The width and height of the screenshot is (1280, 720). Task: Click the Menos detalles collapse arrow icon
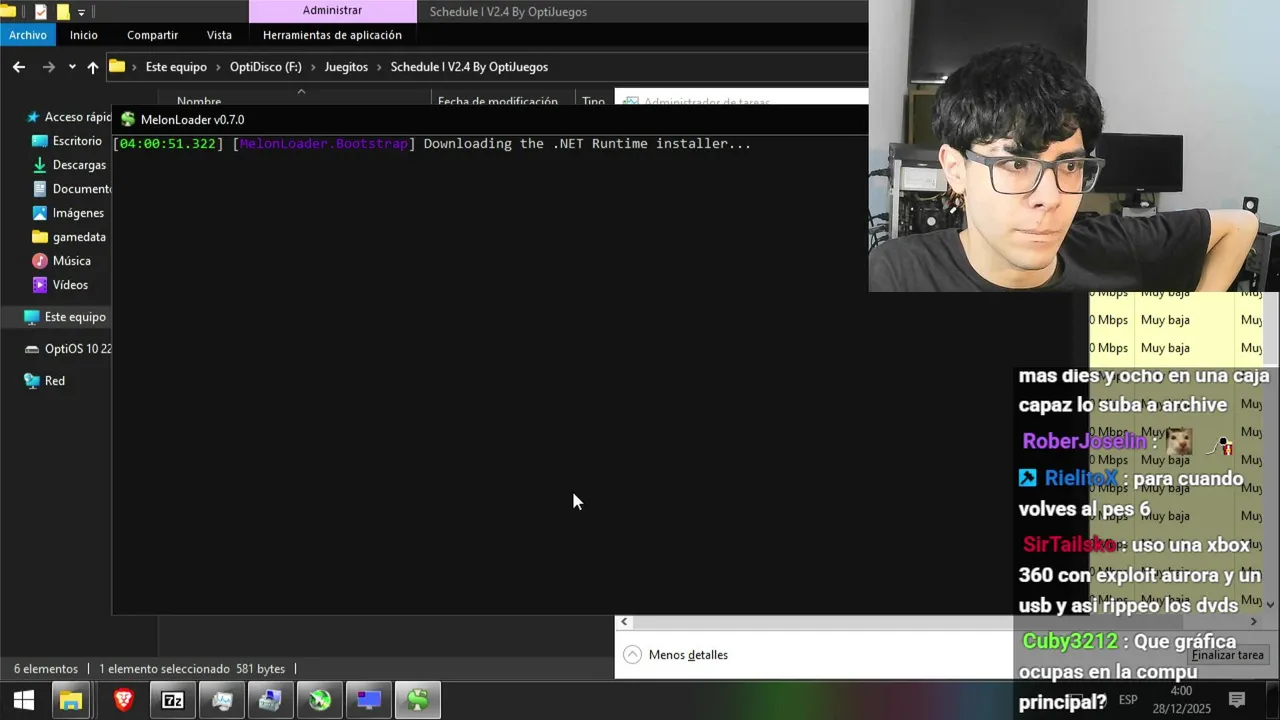click(x=632, y=655)
